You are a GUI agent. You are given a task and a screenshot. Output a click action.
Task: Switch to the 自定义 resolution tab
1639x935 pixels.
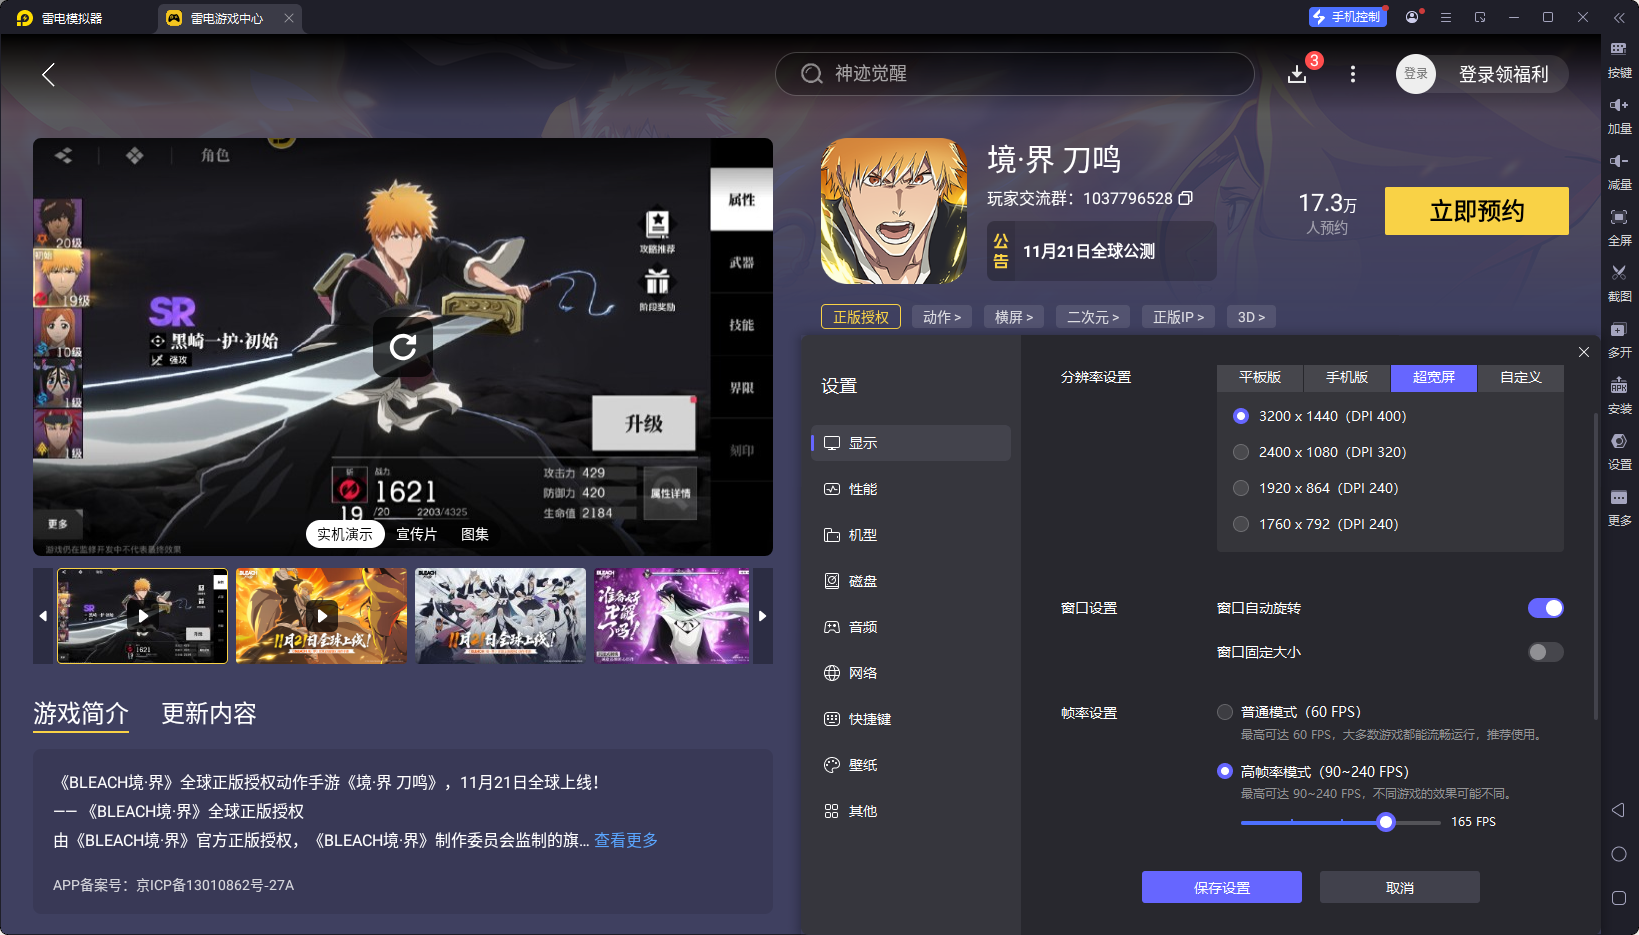(1521, 377)
